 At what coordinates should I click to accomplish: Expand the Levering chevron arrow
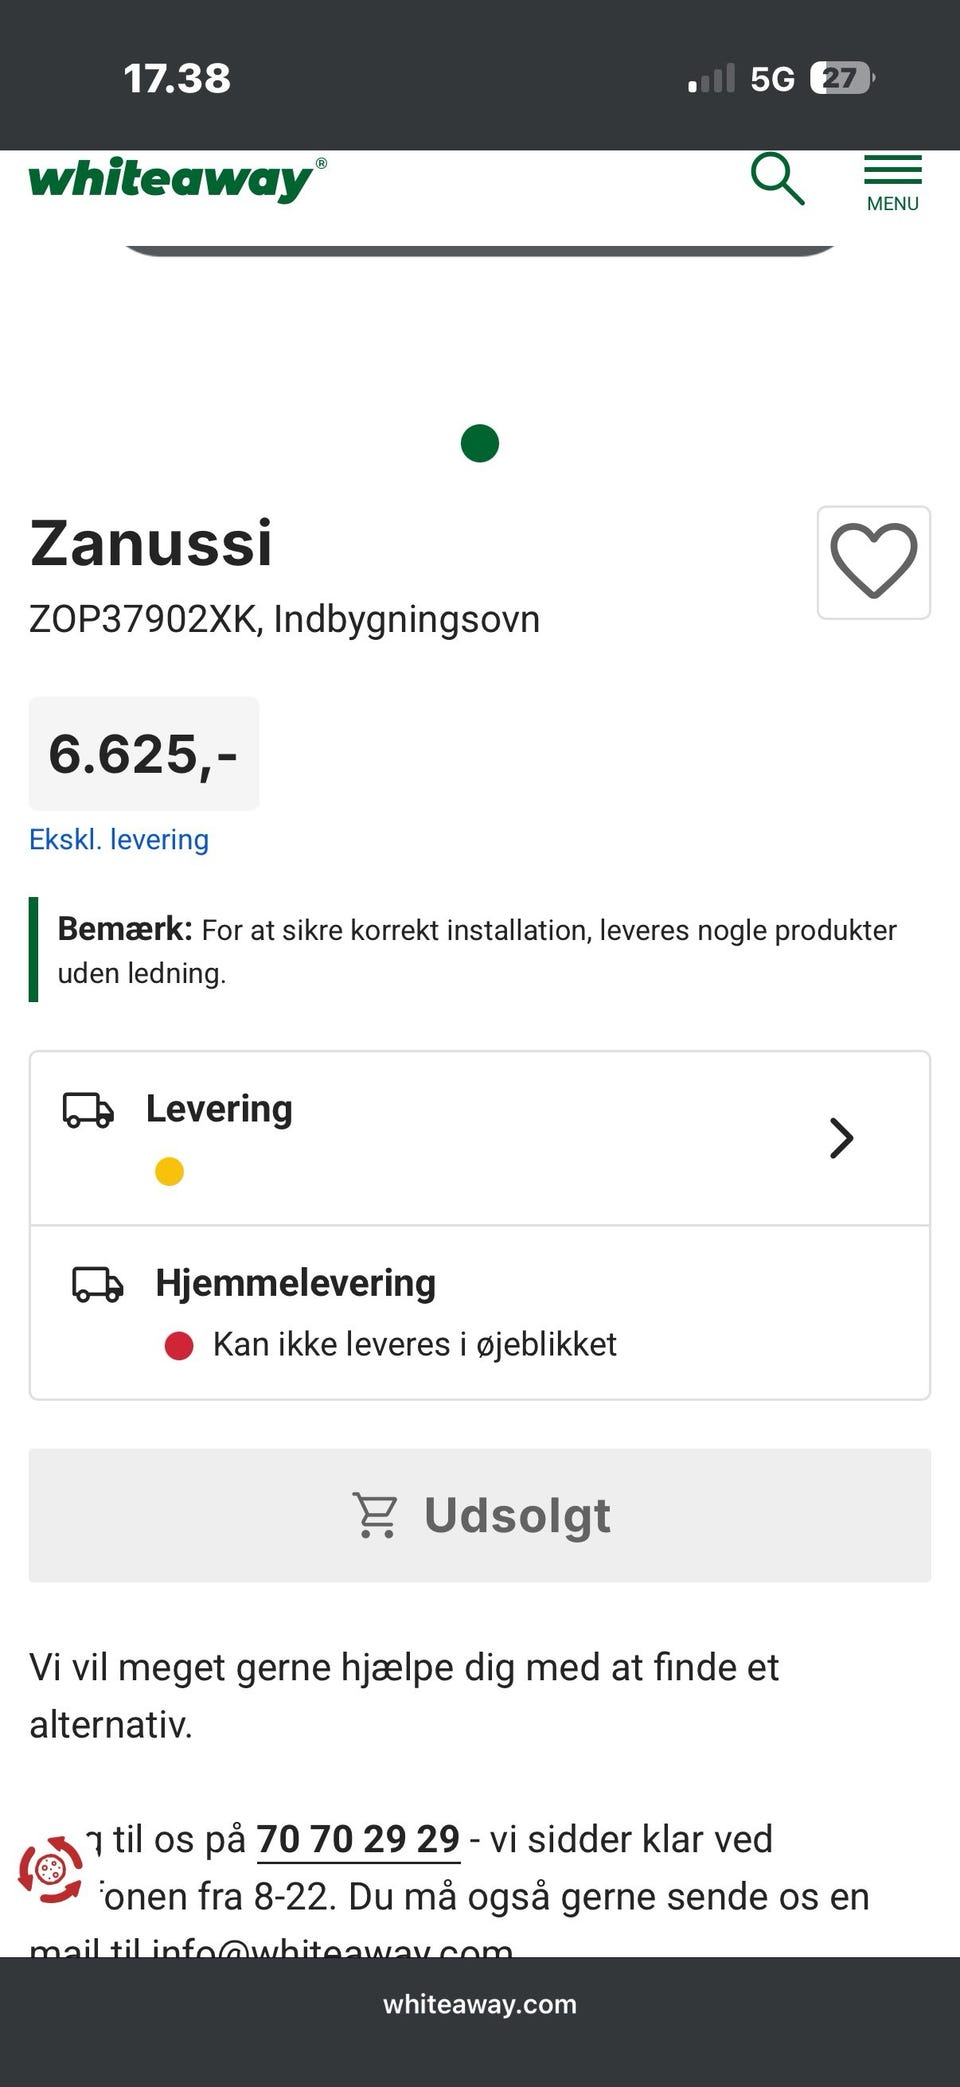(x=841, y=1138)
